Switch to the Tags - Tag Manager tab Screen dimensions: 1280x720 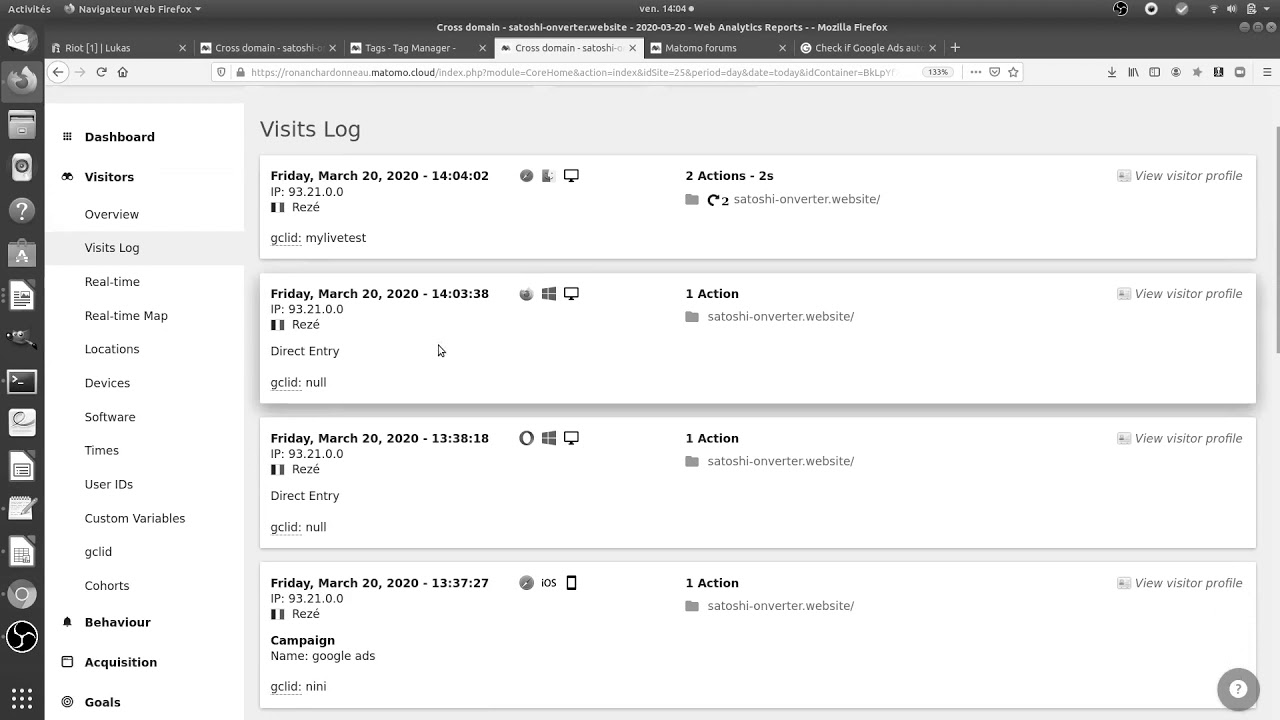[412, 47]
